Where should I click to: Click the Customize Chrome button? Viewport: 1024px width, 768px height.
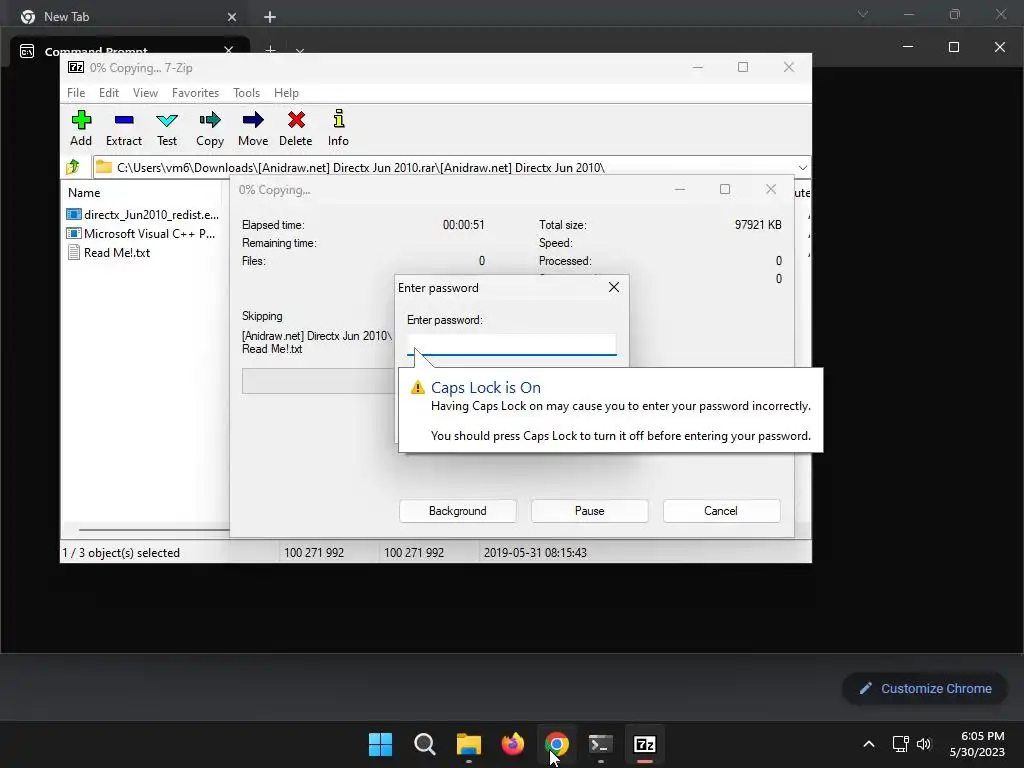925,688
